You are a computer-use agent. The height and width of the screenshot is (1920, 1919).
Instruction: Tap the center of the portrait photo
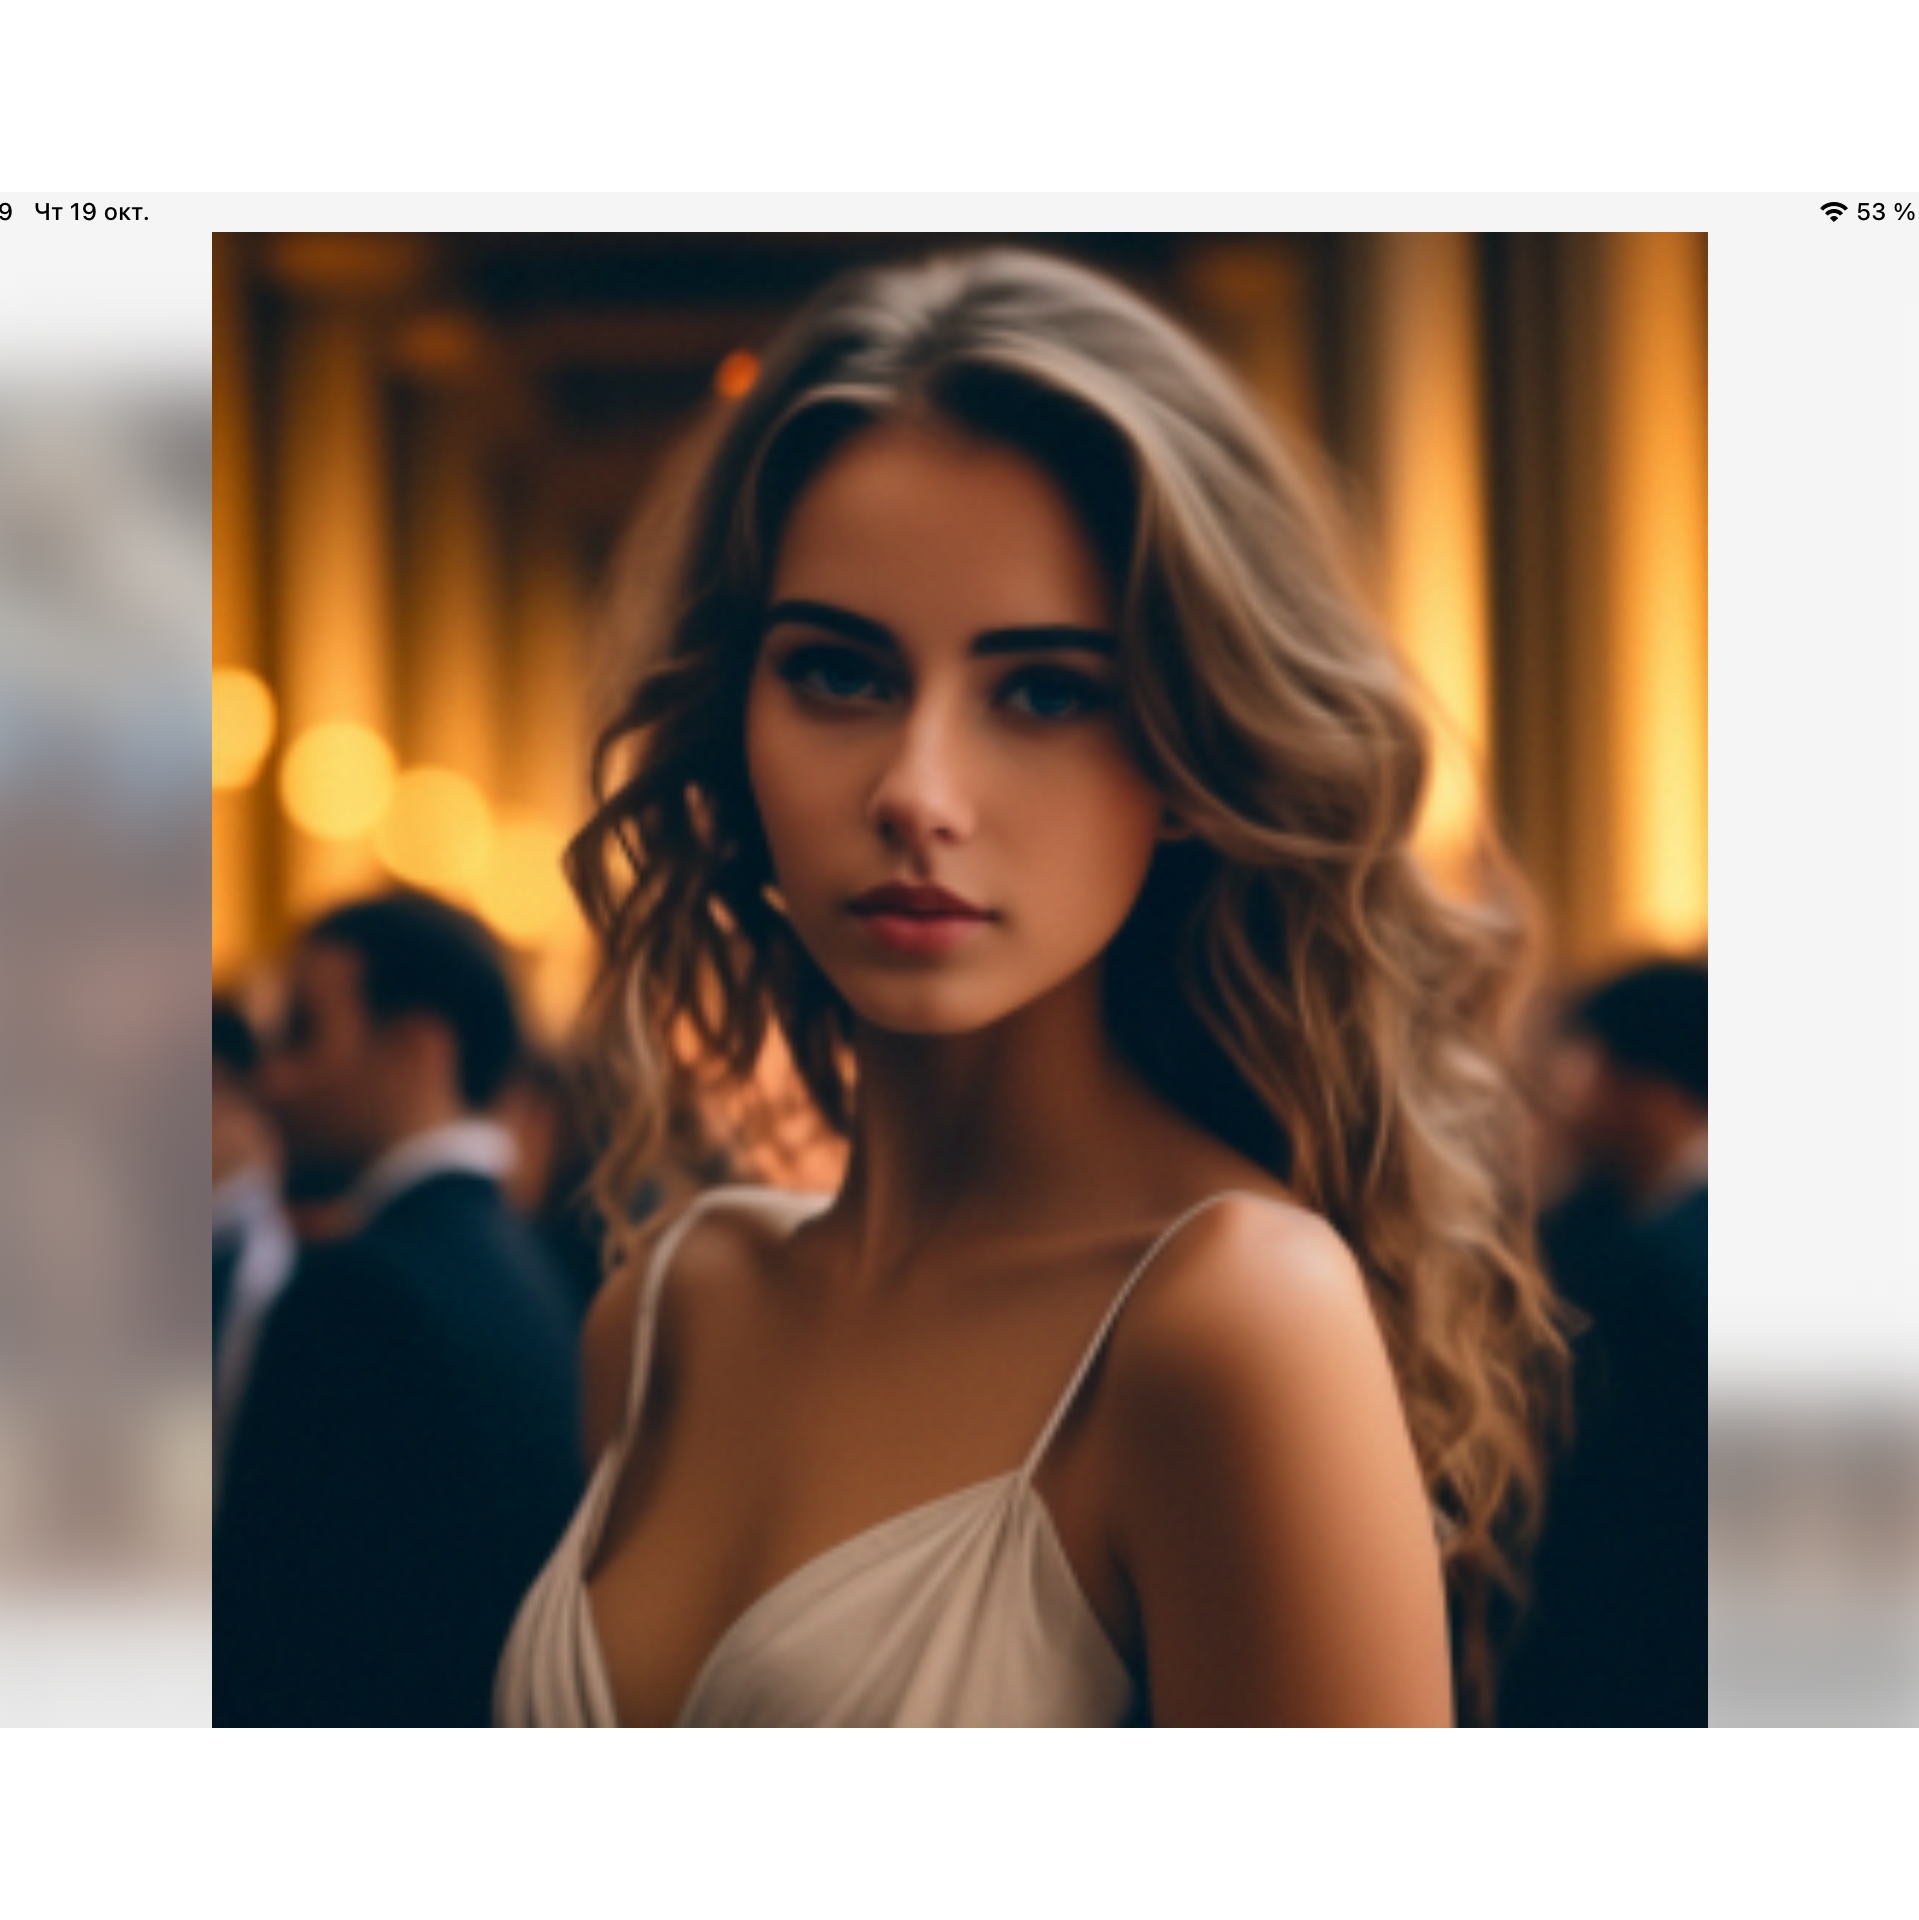959,980
